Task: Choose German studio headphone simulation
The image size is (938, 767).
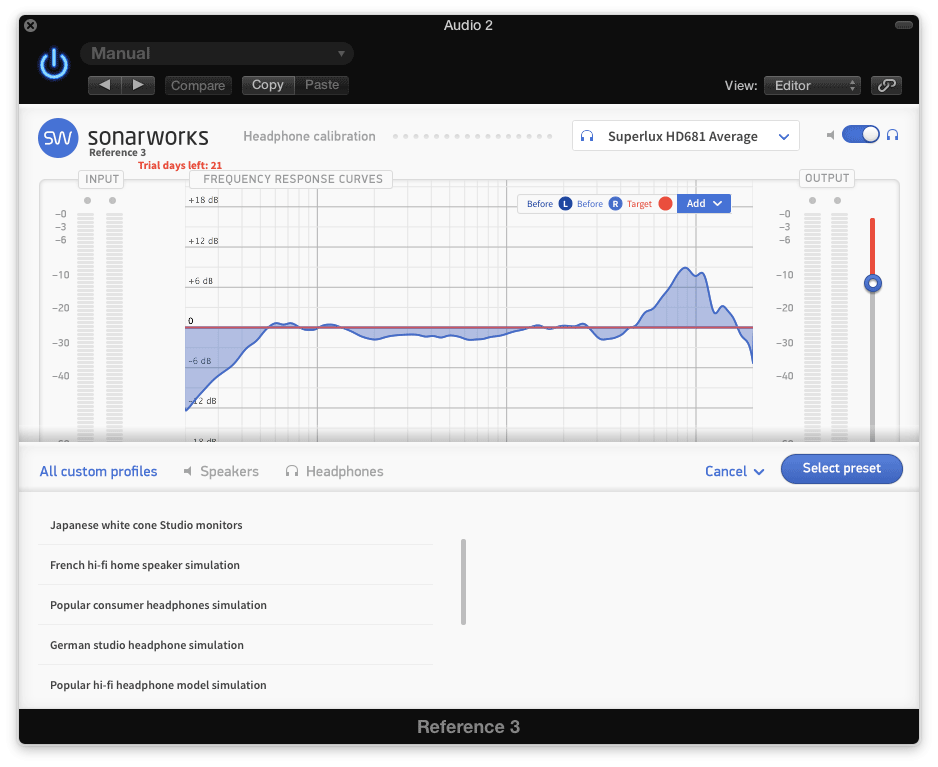Action: [236, 645]
